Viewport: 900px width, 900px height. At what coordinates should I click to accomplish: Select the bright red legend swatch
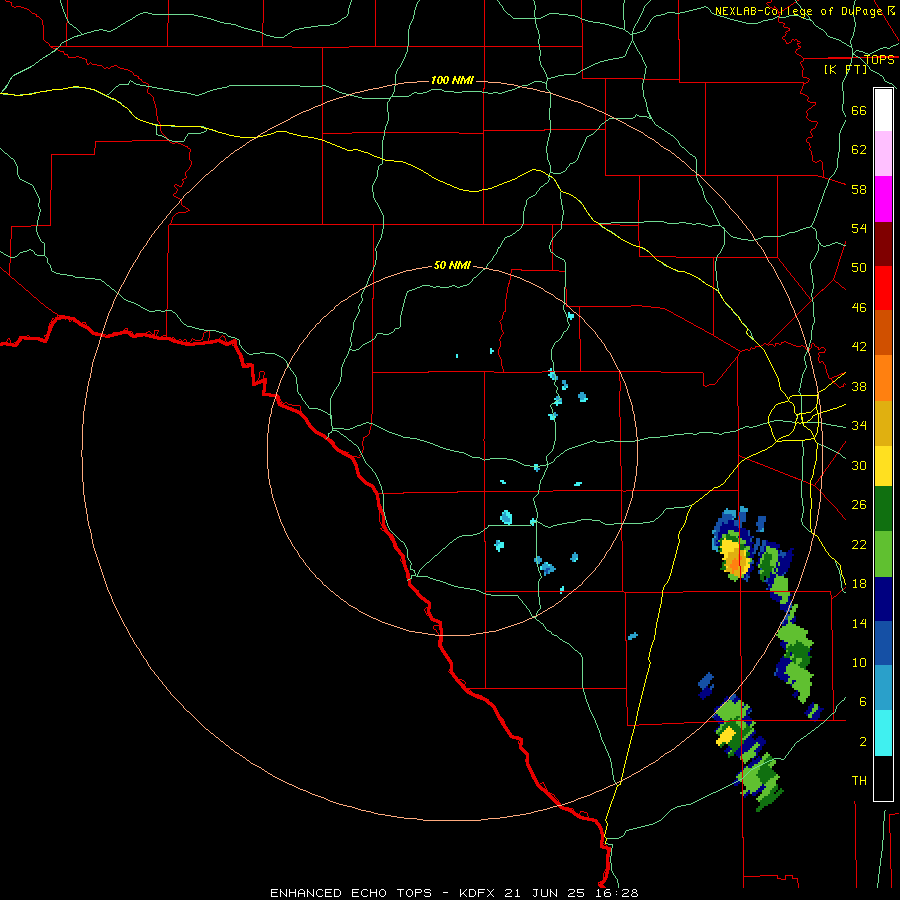tap(883, 288)
